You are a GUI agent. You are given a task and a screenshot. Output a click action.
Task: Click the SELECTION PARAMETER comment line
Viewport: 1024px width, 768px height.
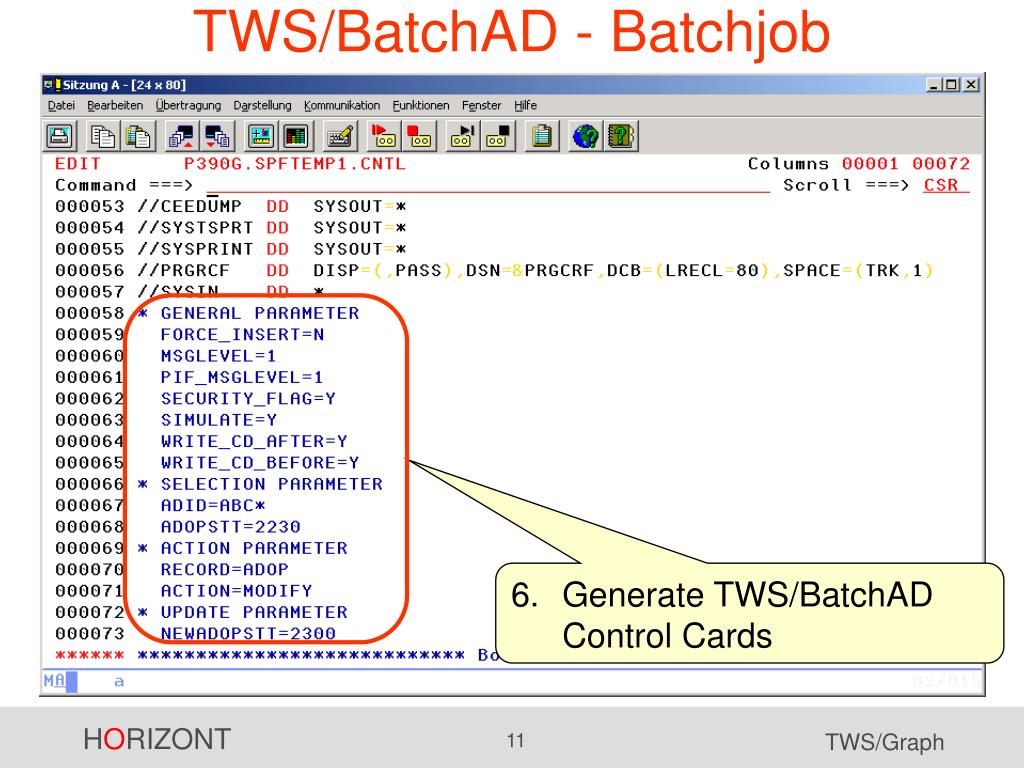pos(260,485)
